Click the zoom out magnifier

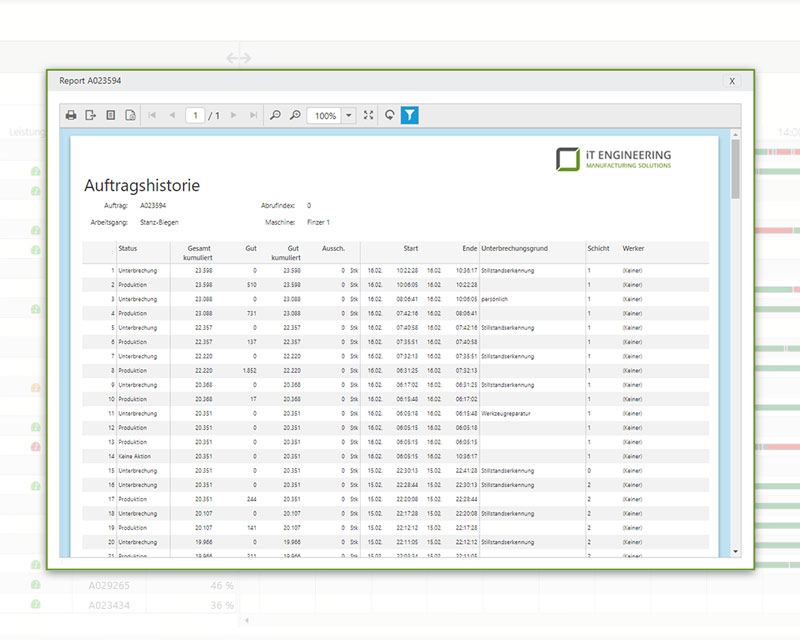(276, 116)
